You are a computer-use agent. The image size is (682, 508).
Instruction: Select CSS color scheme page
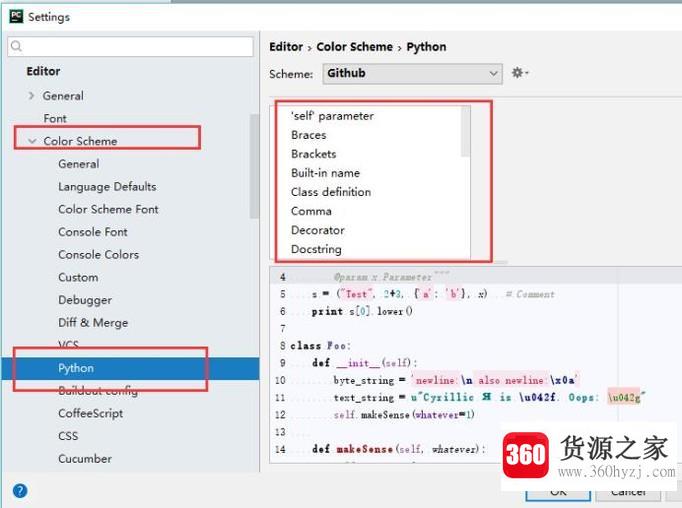click(68, 436)
